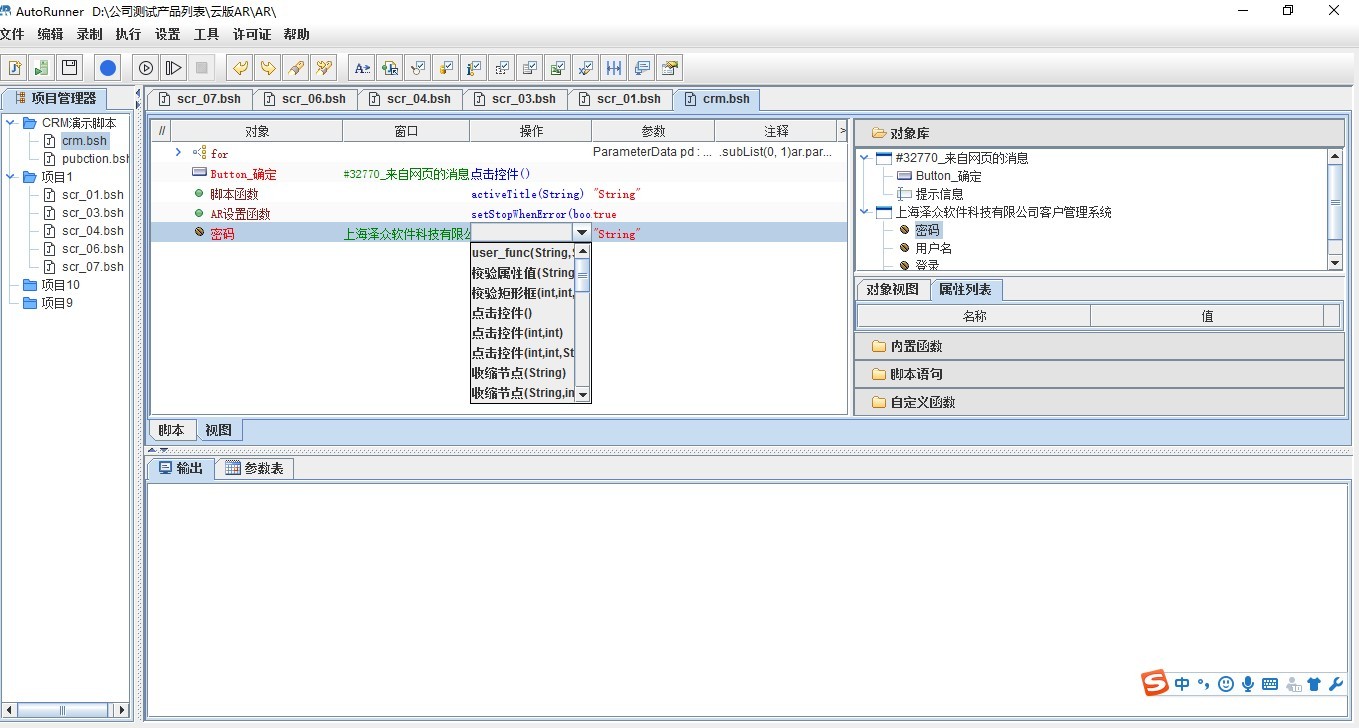The image size is (1359, 728).
Task: Click the green table checkmark toolbar icon
Action: pos(558,68)
